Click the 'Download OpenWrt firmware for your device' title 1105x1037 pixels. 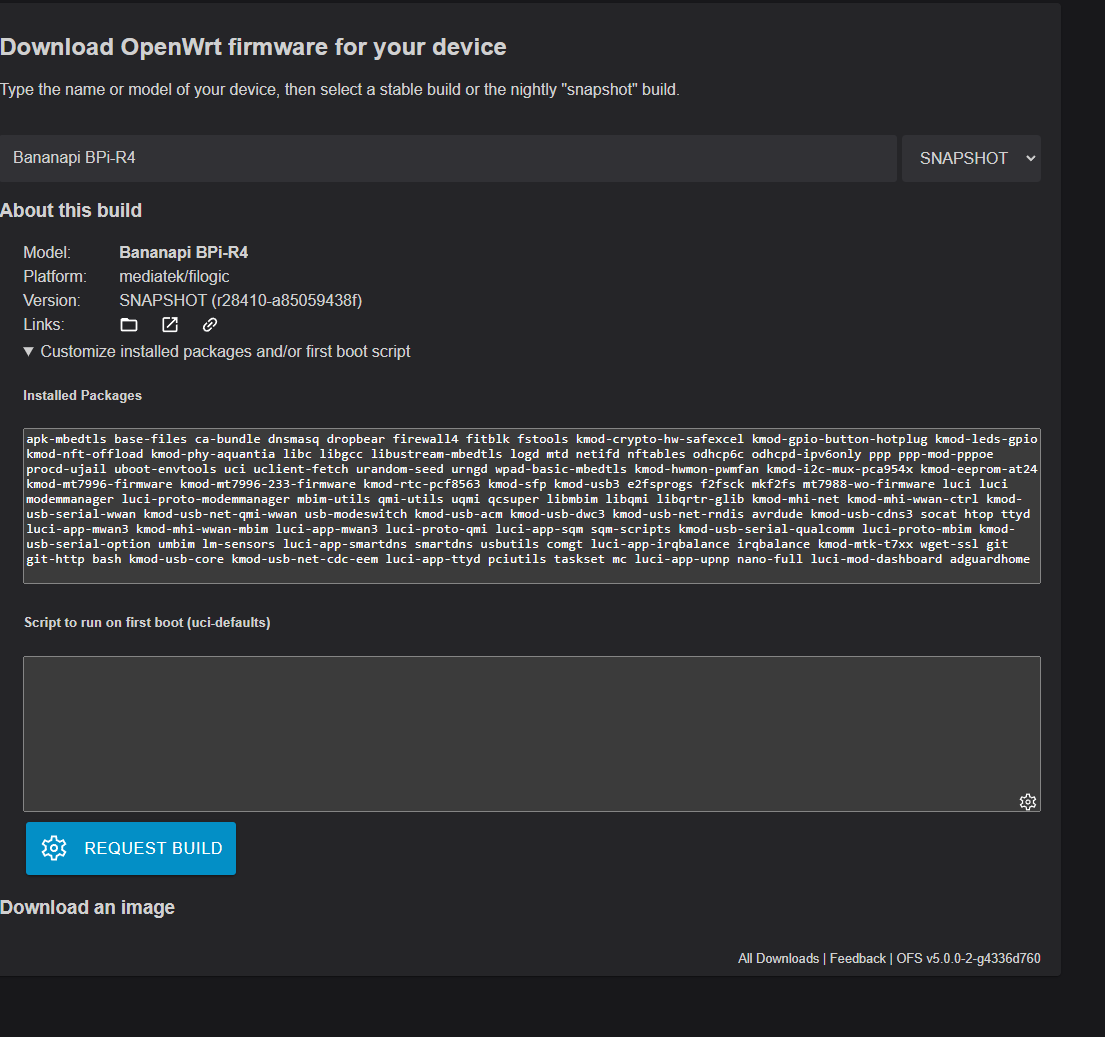pyautogui.click(x=253, y=46)
